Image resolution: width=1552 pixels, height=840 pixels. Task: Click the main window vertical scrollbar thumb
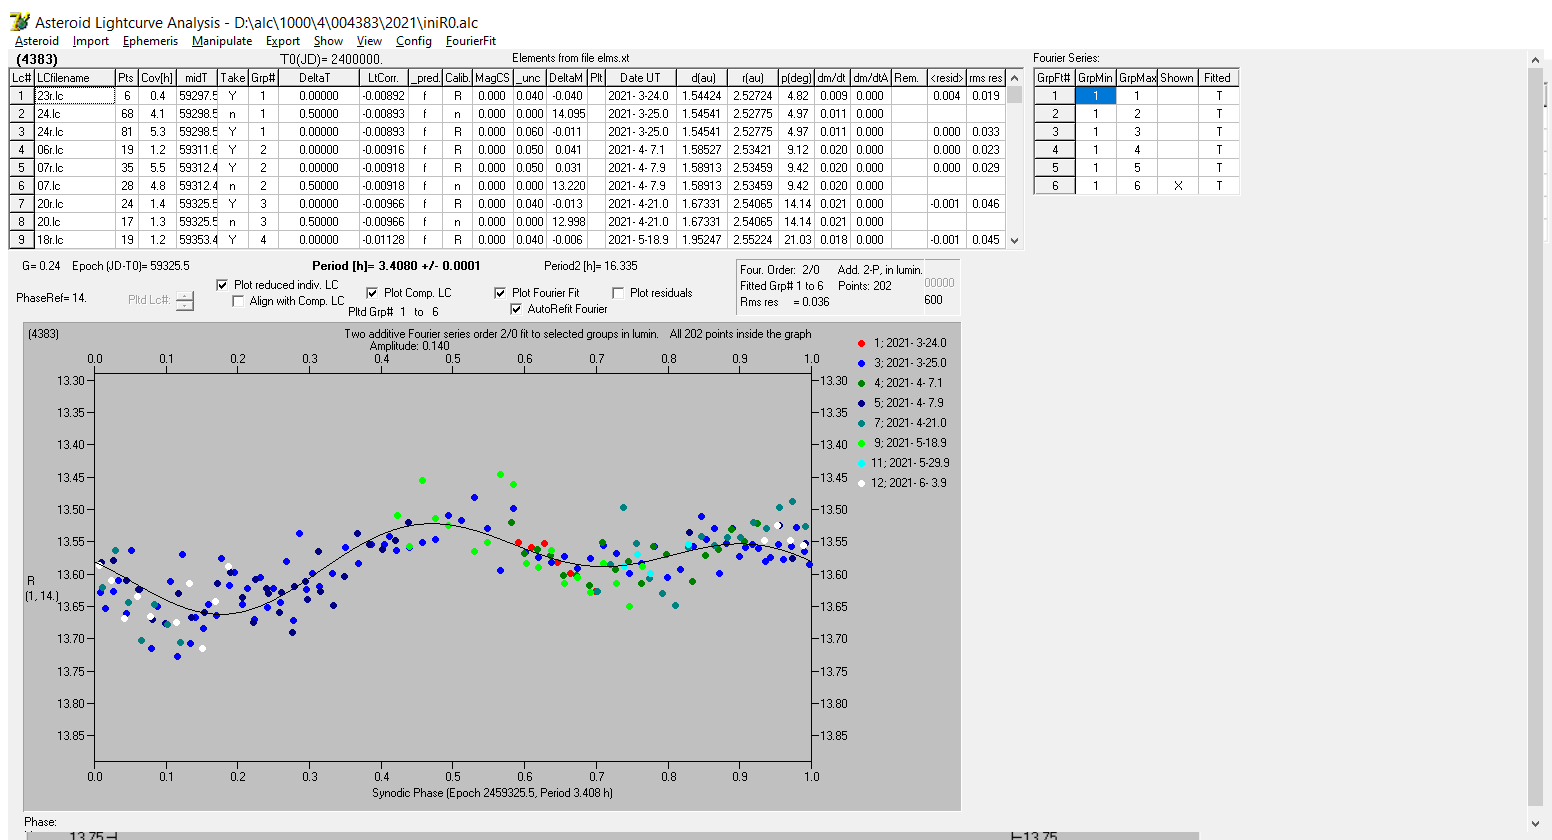(x=1537, y=437)
